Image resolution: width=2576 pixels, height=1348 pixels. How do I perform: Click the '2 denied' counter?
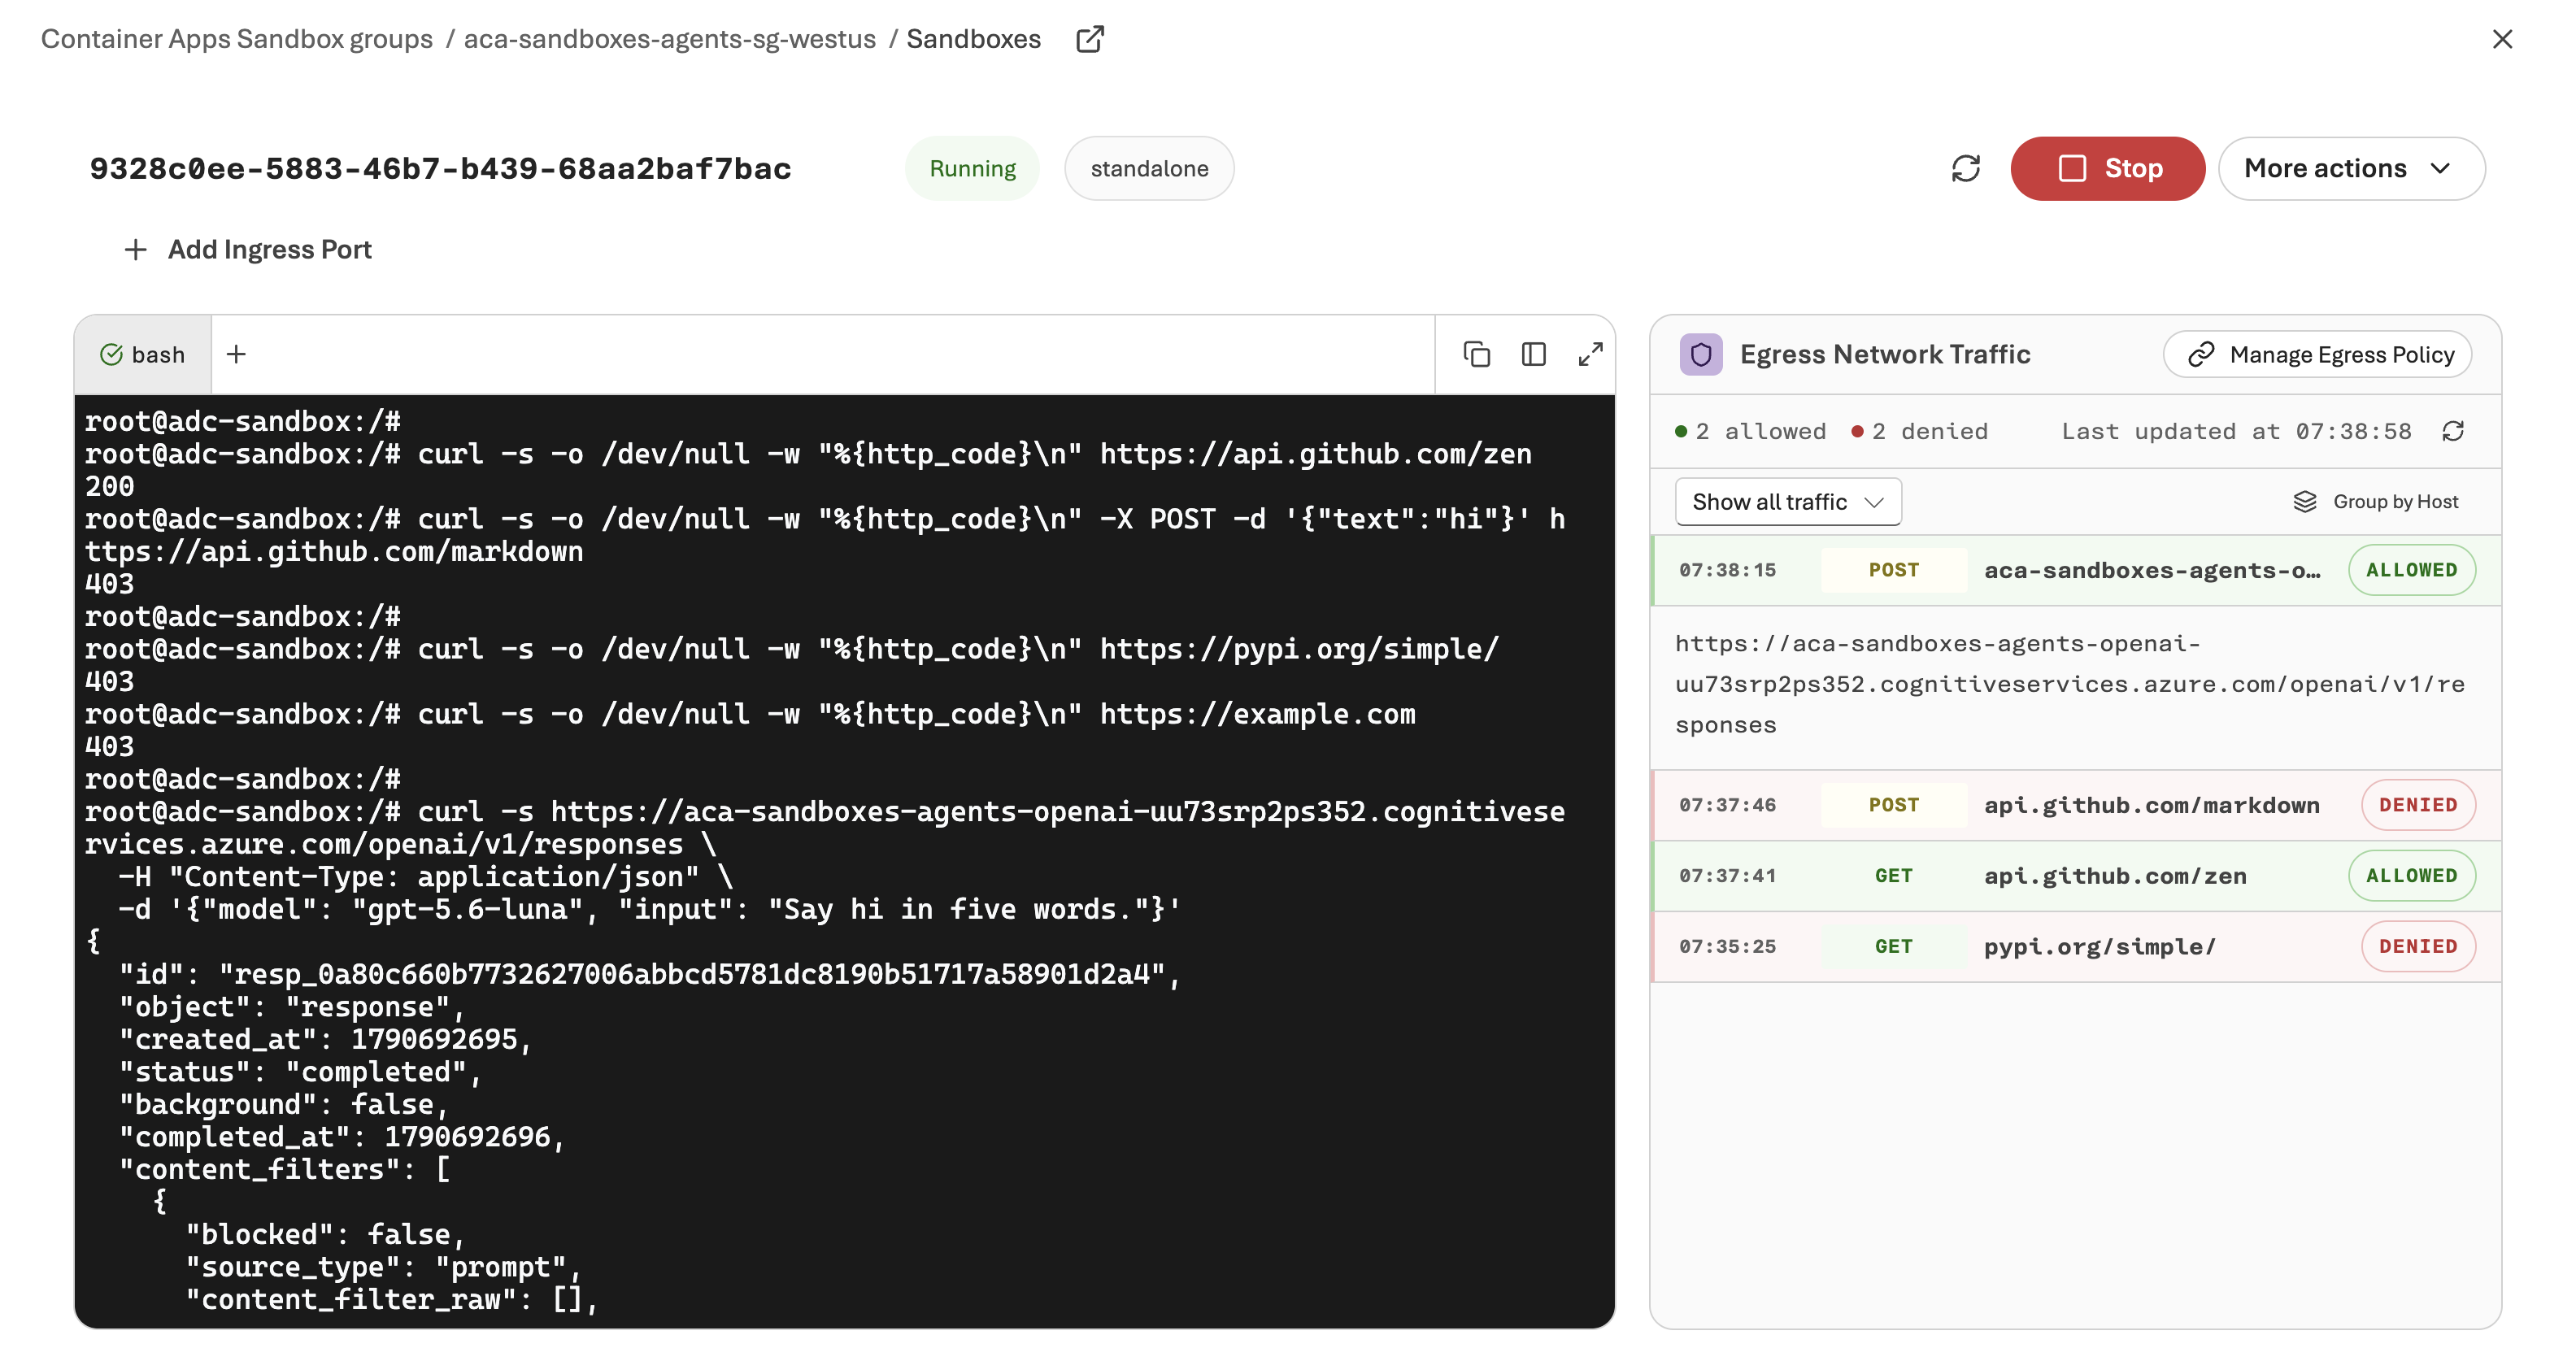1919,431
